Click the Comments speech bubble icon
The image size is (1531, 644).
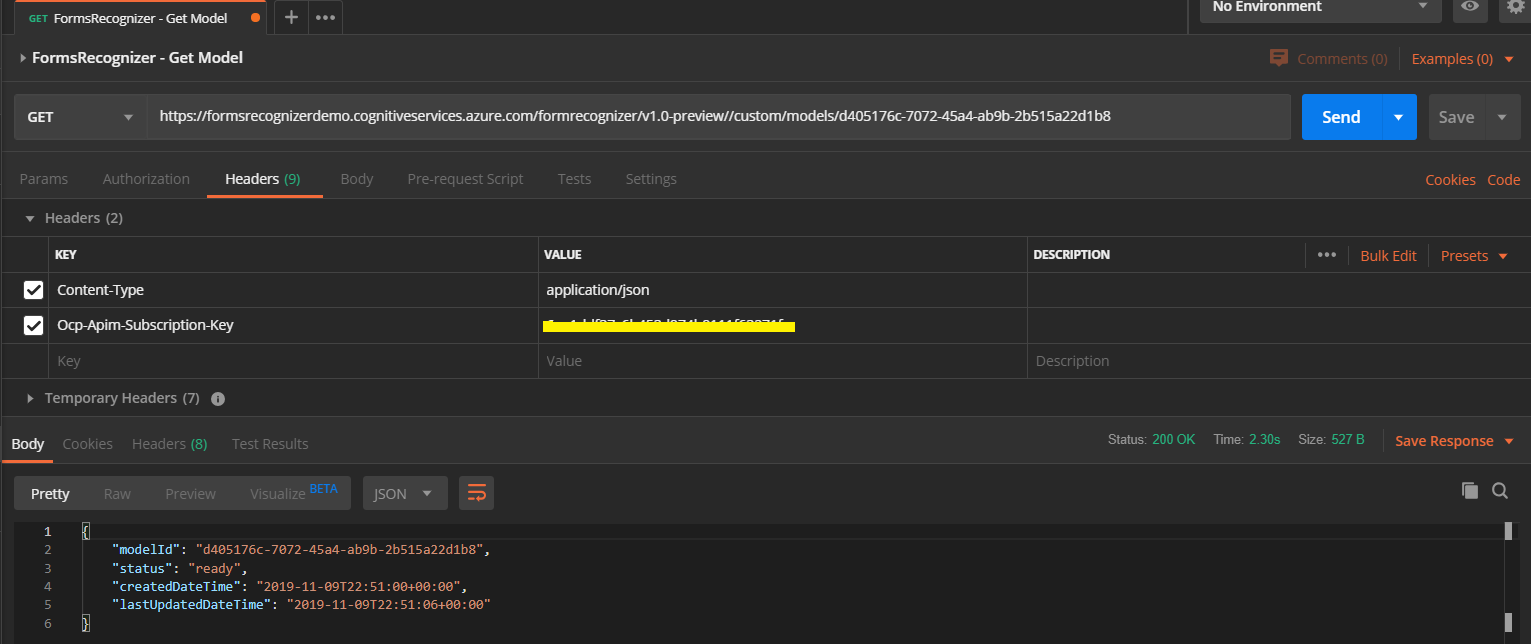click(x=1278, y=58)
